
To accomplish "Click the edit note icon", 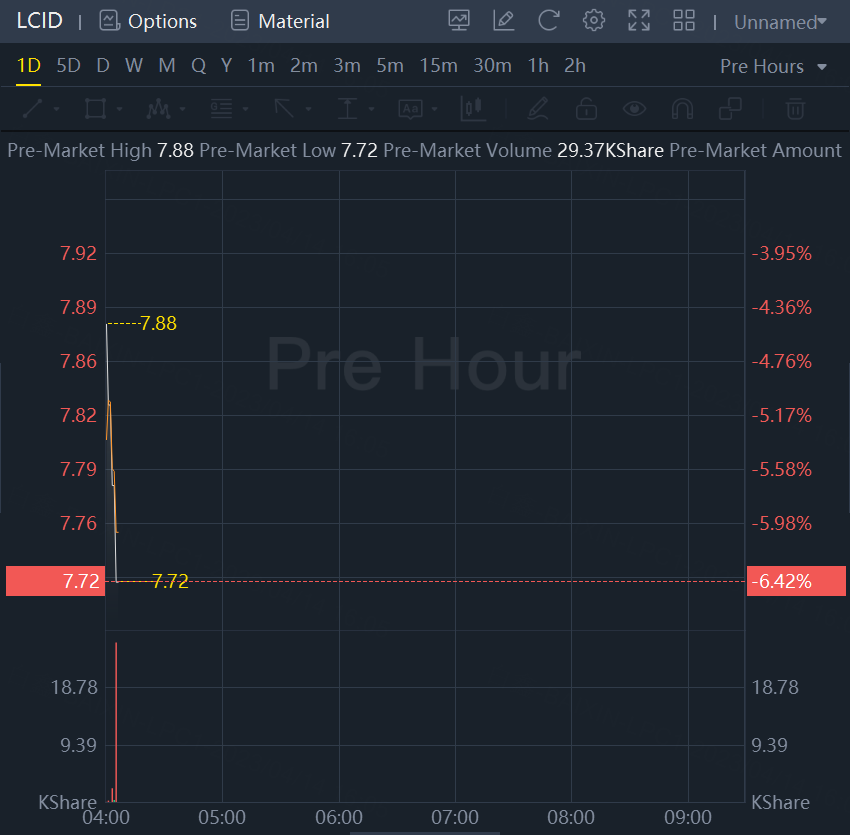I will pos(504,21).
